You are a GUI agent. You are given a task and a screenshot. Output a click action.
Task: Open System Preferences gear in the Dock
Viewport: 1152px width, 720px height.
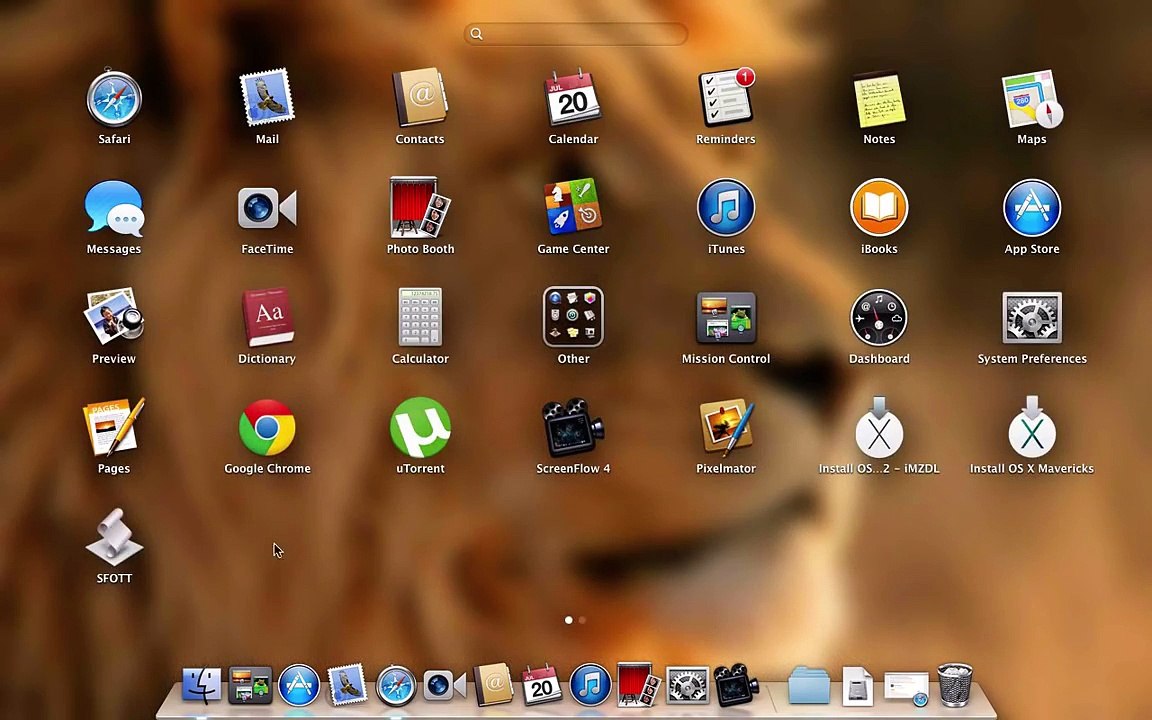click(x=687, y=685)
